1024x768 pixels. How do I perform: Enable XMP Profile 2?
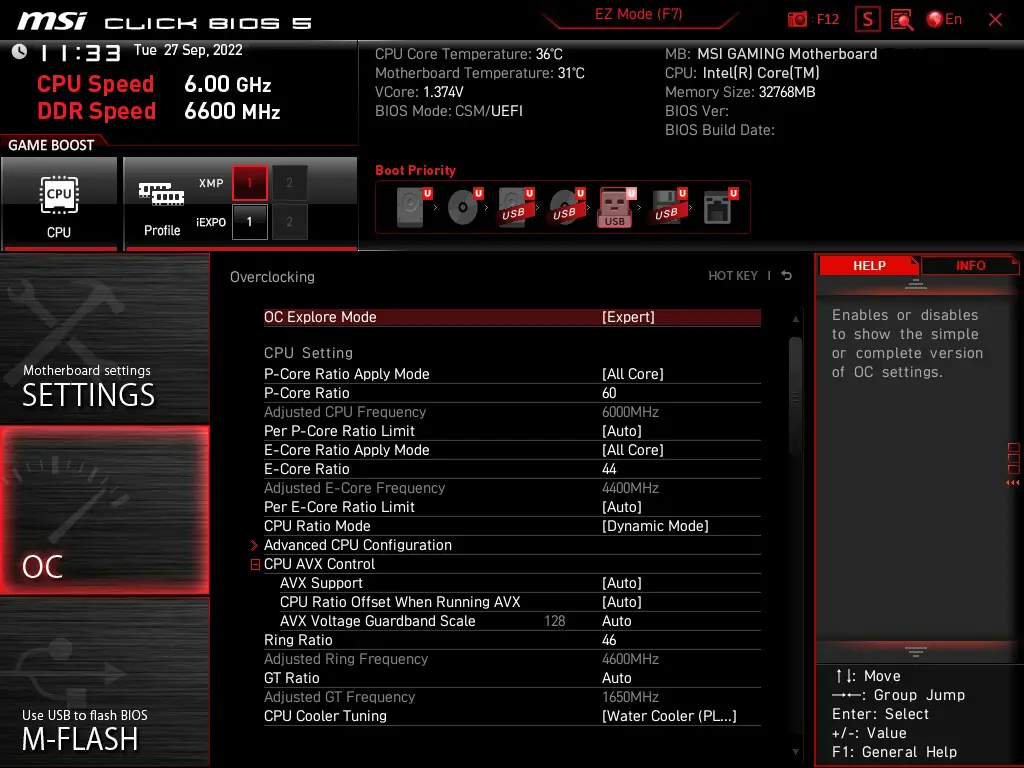(288, 183)
